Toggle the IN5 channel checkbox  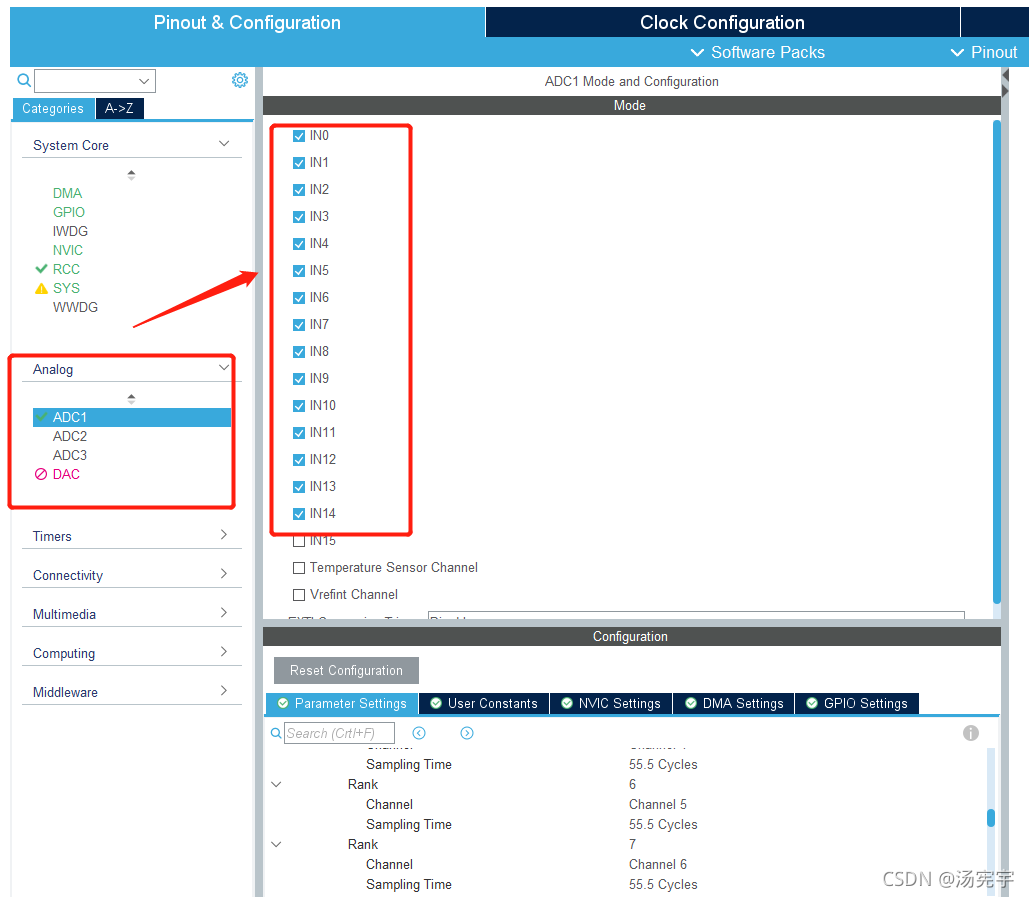click(x=299, y=270)
